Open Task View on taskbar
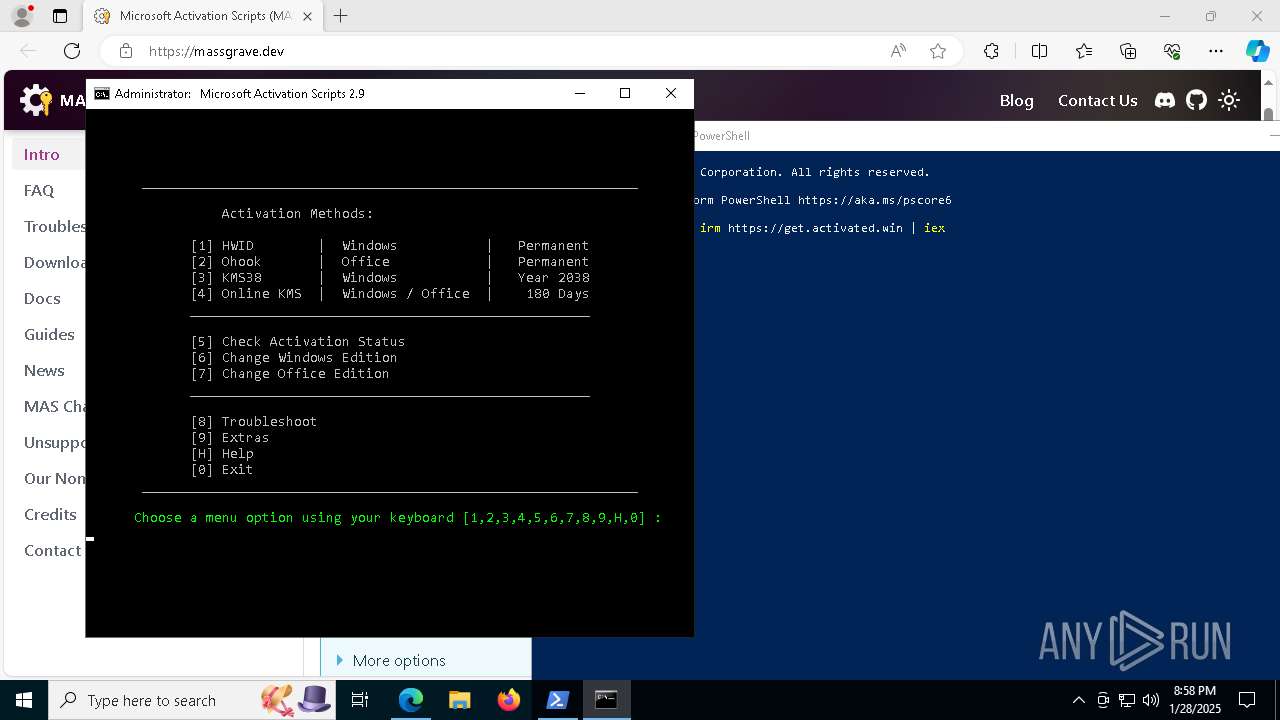The height and width of the screenshot is (720, 1280). [360, 700]
